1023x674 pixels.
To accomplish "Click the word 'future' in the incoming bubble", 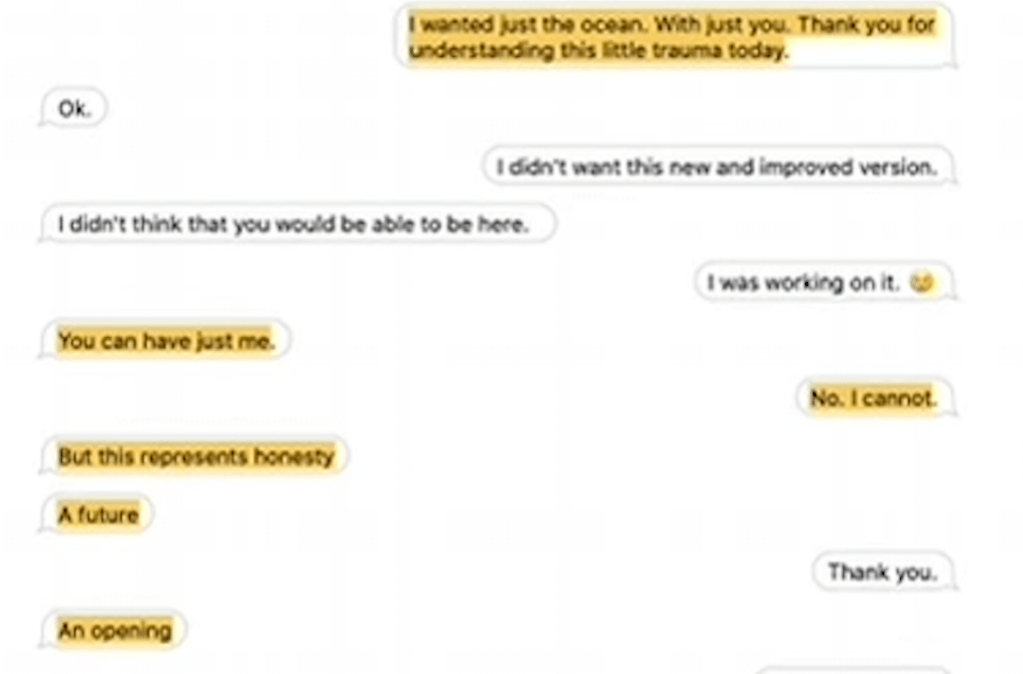I will pos(108,514).
